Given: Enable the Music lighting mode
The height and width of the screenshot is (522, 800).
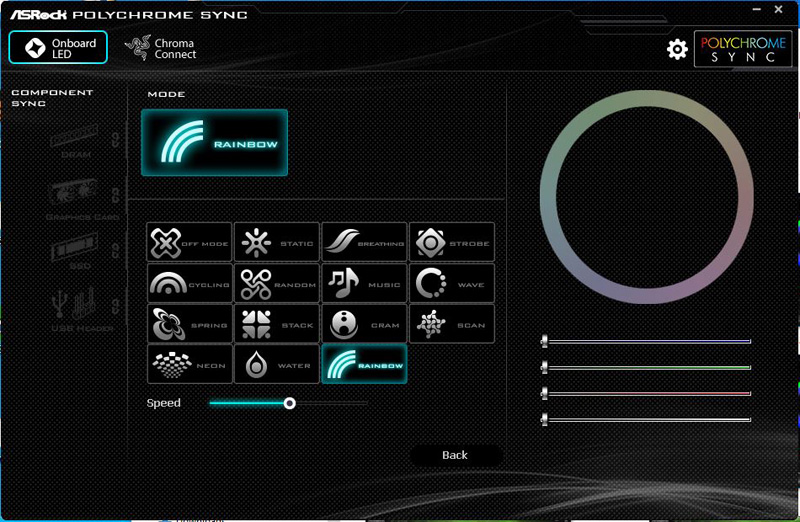Looking at the screenshot, I should pos(364,283).
